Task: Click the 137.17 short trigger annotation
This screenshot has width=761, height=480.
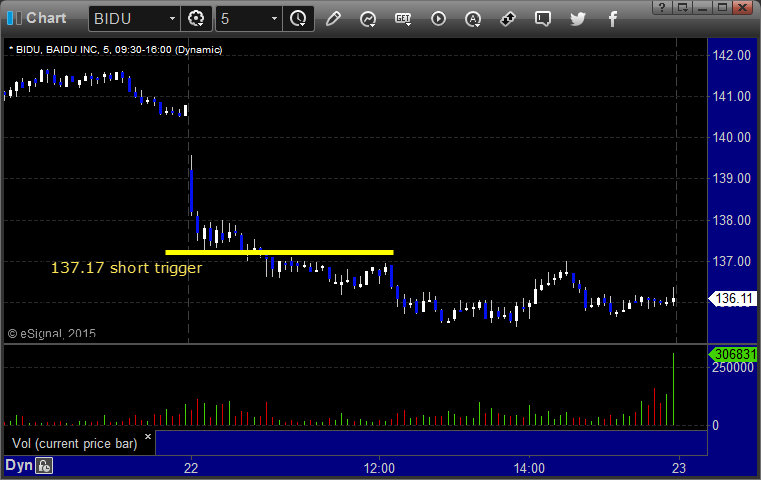Action: (126, 267)
